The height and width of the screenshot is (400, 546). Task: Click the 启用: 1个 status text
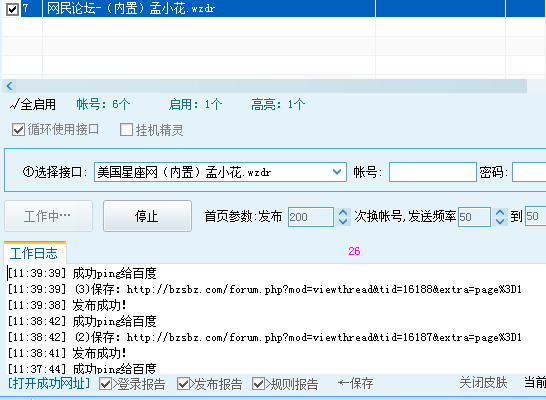click(x=195, y=104)
